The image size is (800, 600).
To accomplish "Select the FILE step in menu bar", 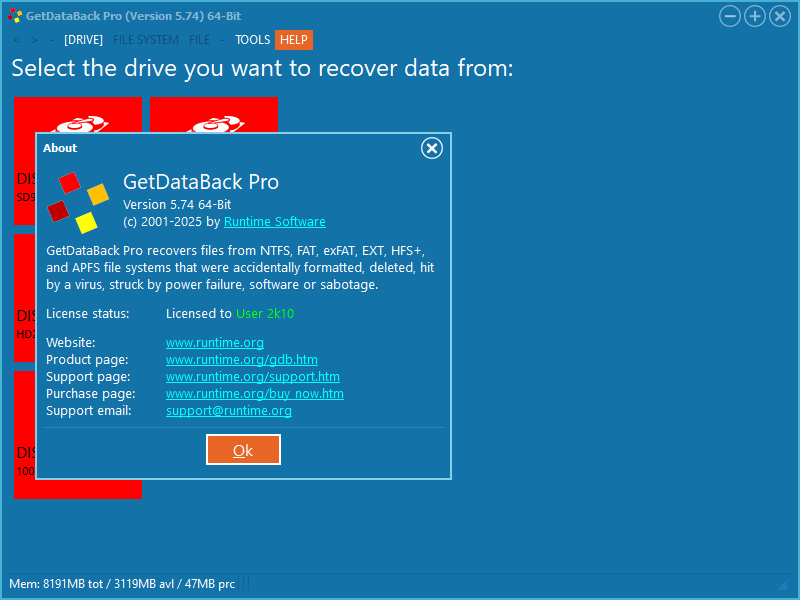I will coord(199,40).
